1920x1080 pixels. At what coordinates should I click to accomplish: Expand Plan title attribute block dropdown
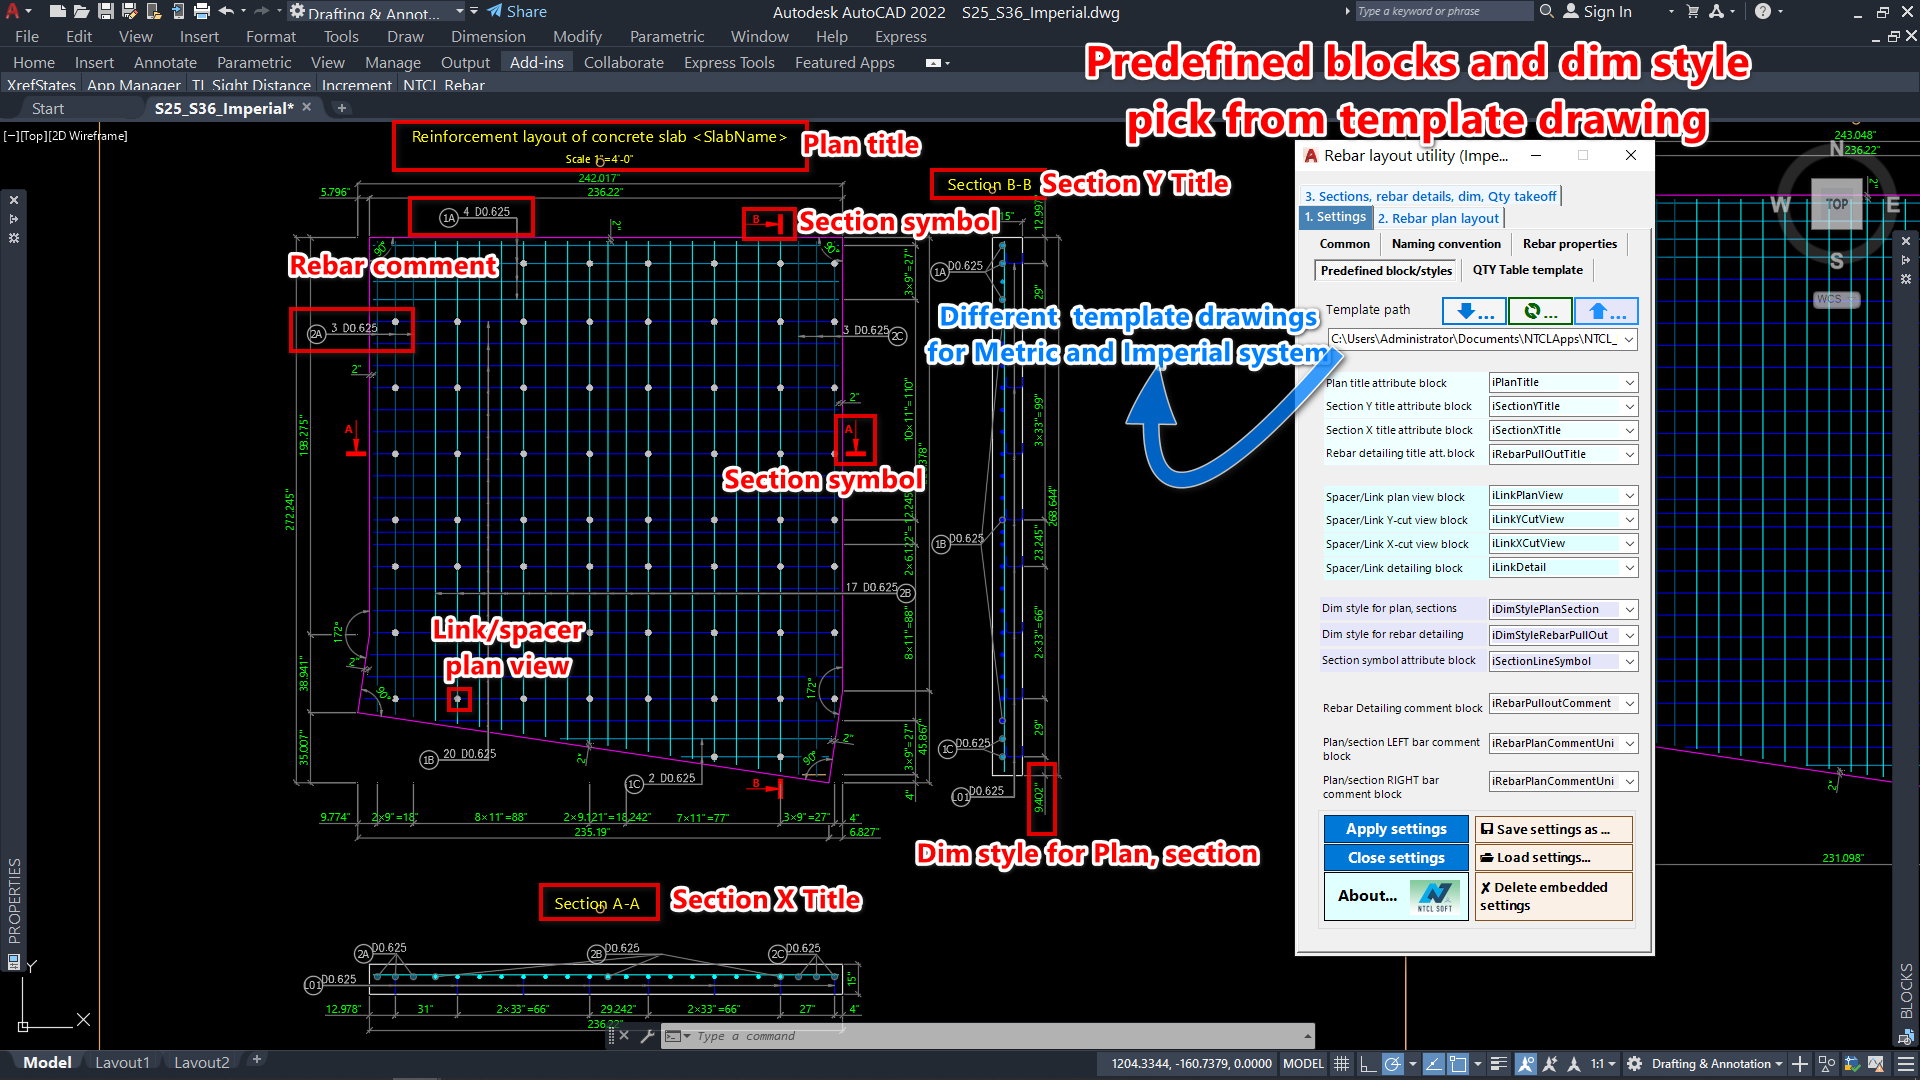click(x=1629, y=383)
